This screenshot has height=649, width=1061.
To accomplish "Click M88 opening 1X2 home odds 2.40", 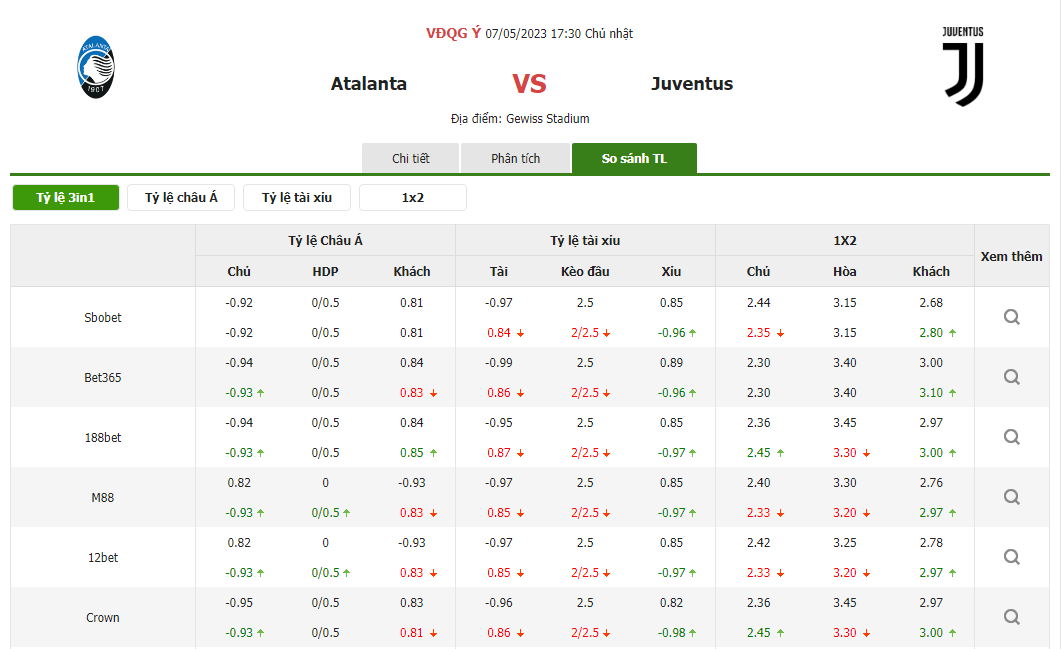I will coord(759,483).
